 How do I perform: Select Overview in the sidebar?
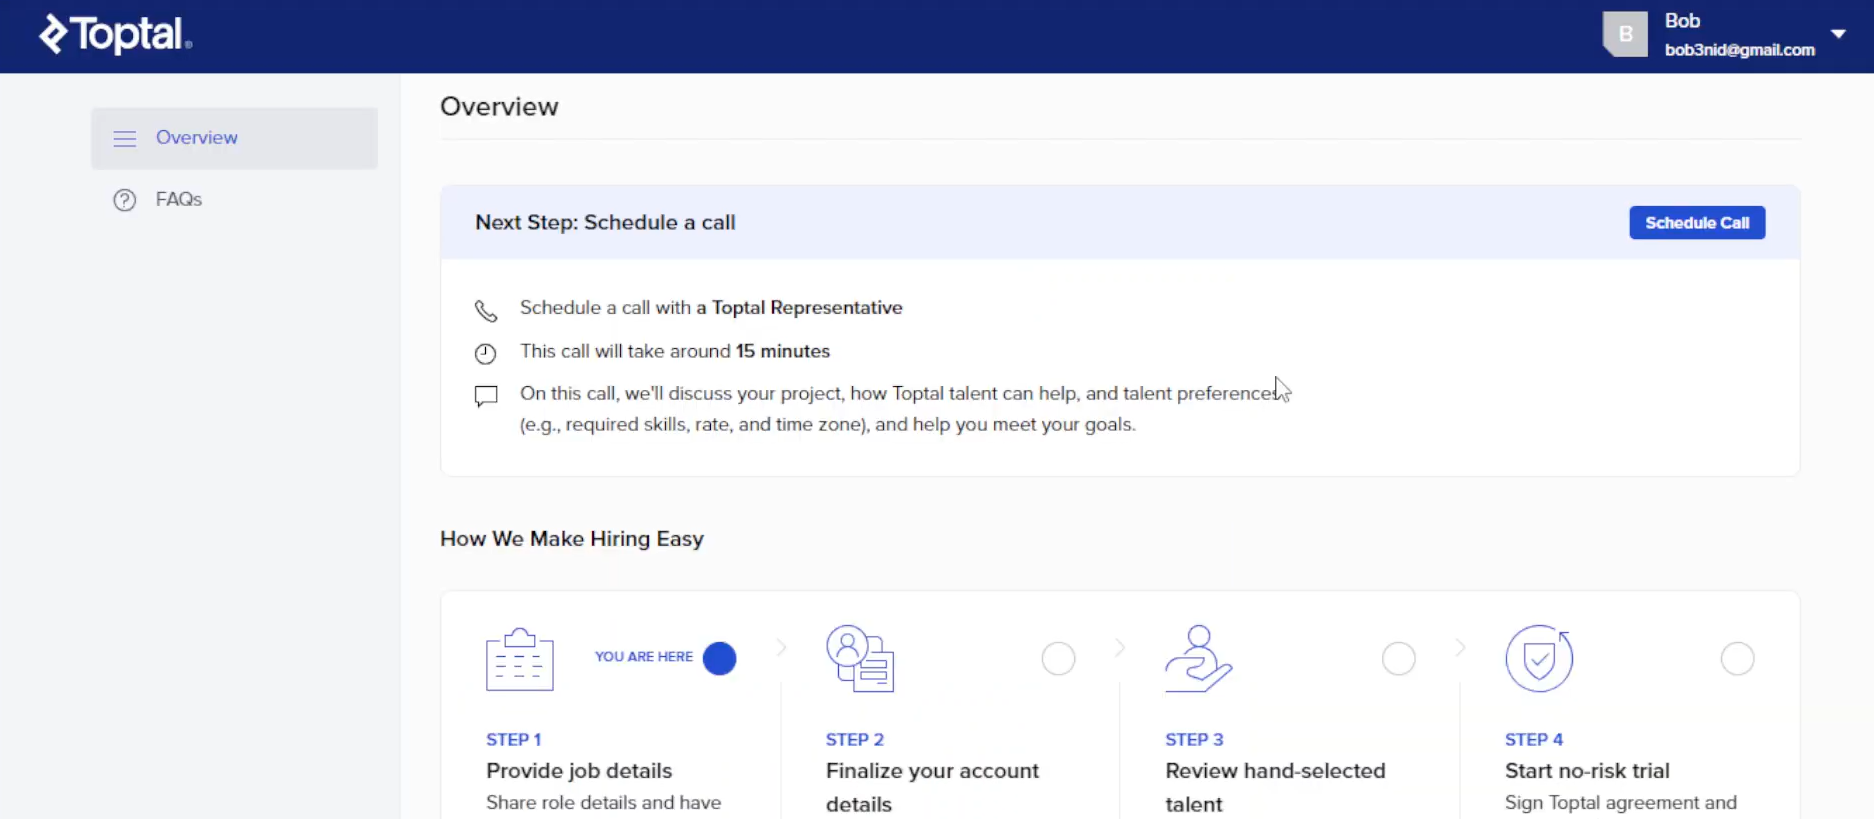tap(234, 138)
